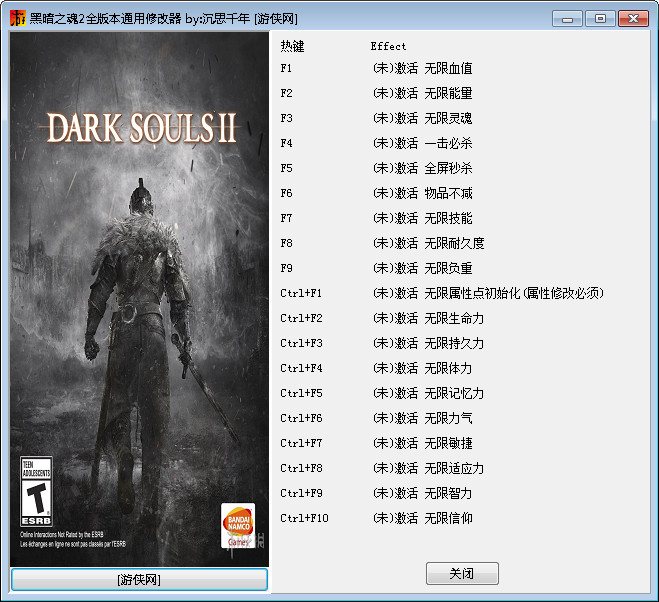Select the 全屏秒杀 effect text
Image resolution: width=659 pixels, height=602 pixels.
point(448,168)
